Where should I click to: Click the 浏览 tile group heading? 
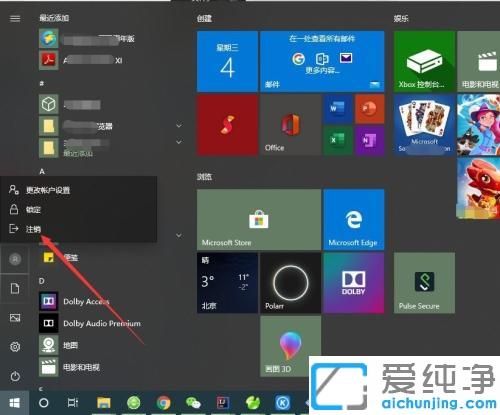coord(204,177)
